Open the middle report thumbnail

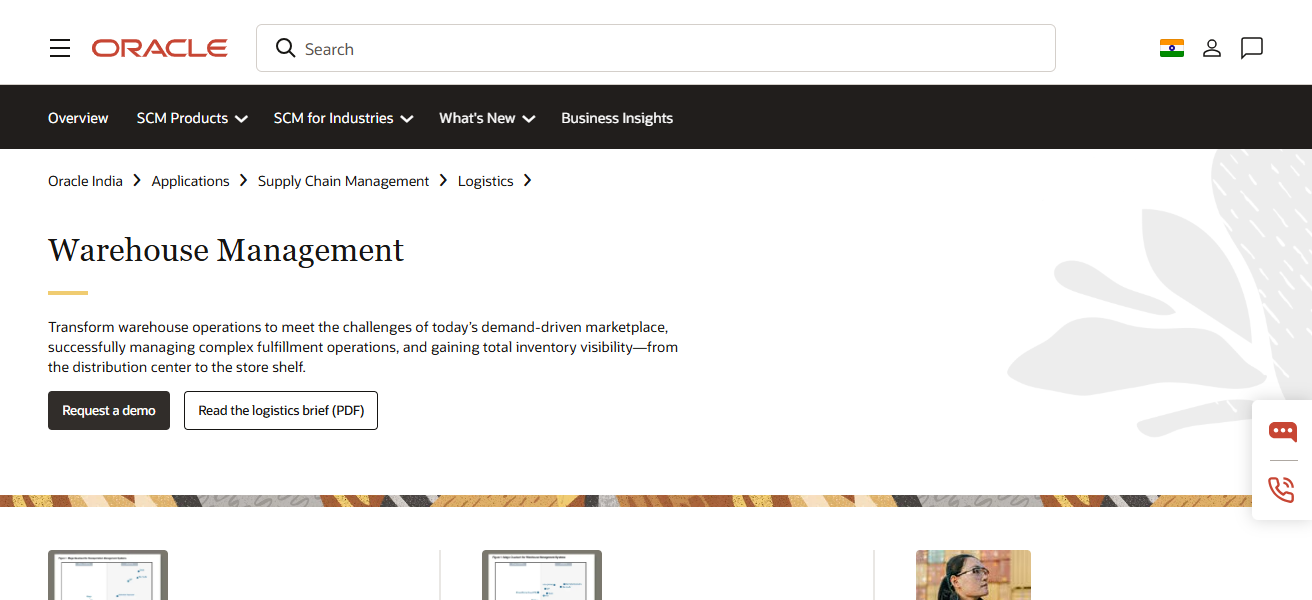(542, 575)
